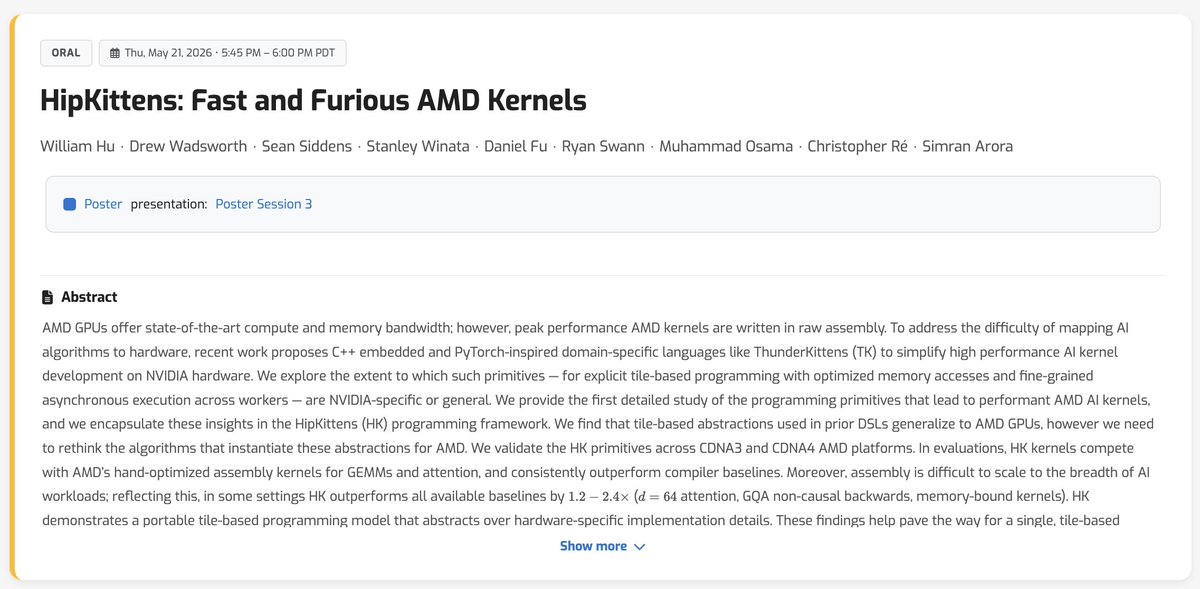Open the Poster link
The image size is (1200, 589).
(x=103, y=204)
